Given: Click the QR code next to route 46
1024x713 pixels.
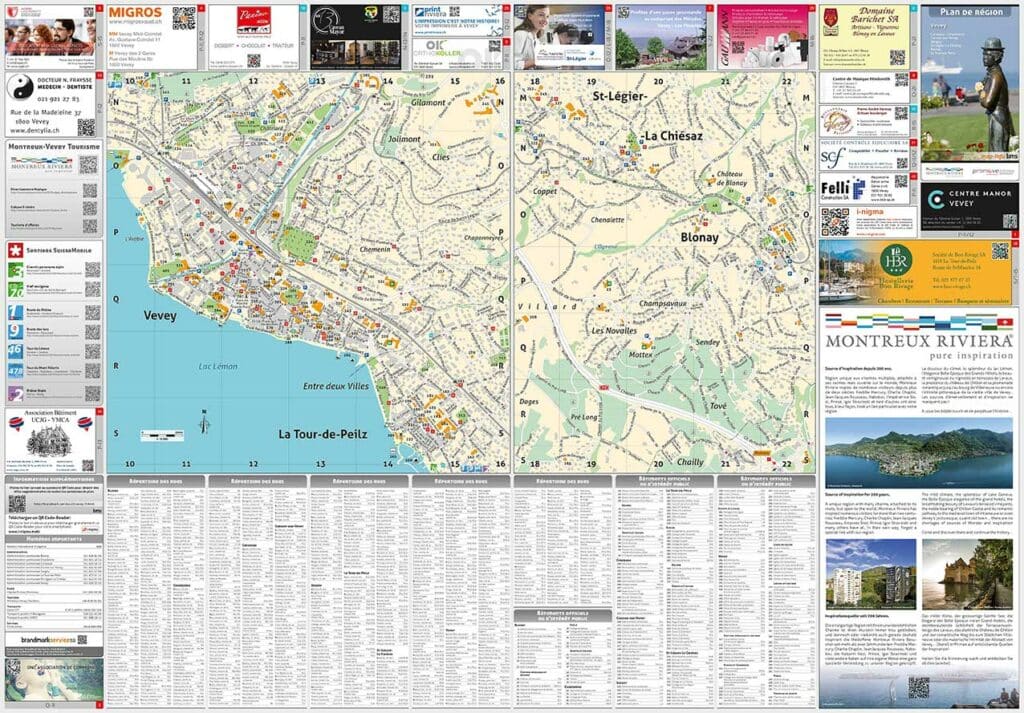Looking at the screenshot, I should (x=93, y=351).
